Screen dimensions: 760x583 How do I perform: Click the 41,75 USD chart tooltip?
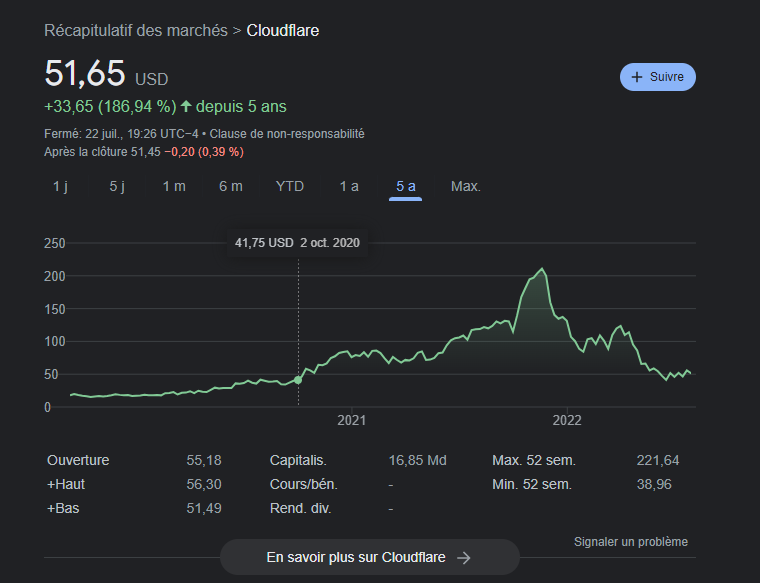coord(297,243)
